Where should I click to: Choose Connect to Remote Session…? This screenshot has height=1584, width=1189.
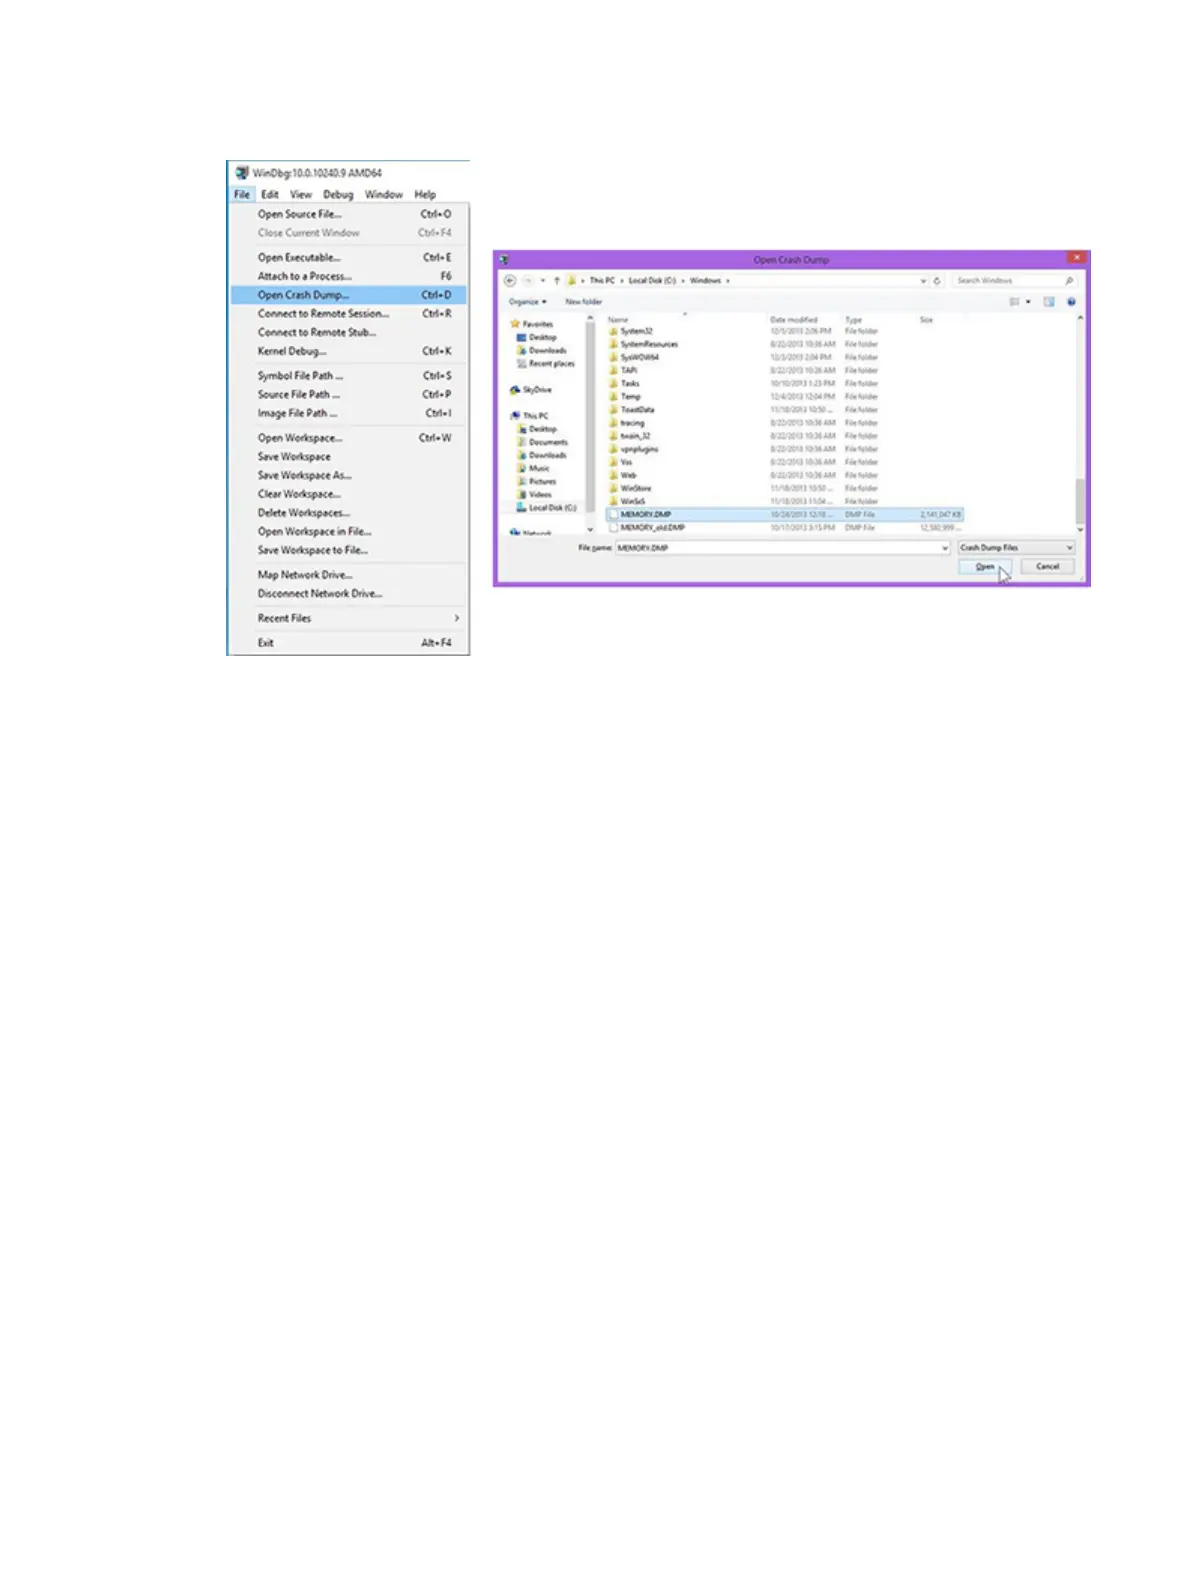pyautogui.click(x=349, y=313)
